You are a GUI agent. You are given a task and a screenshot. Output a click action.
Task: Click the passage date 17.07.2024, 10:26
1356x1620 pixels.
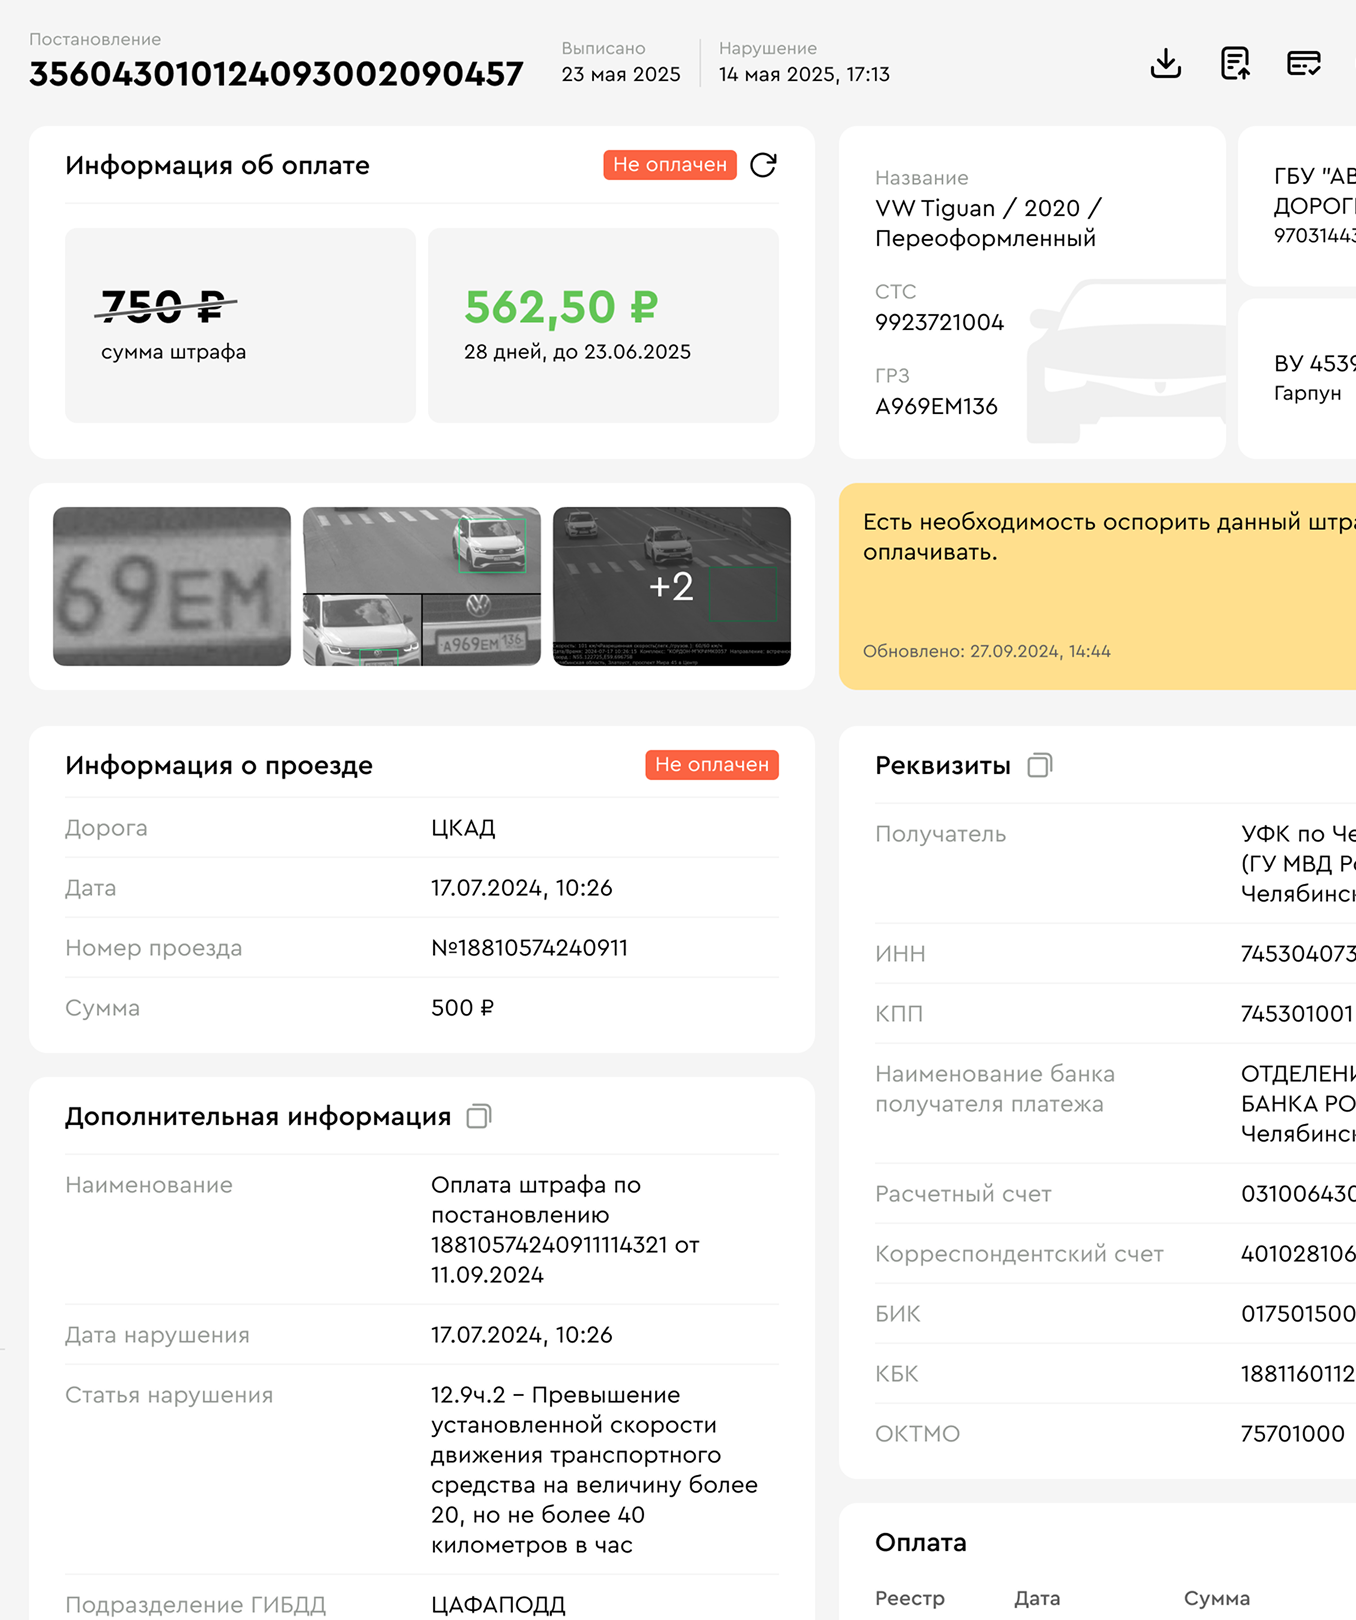point(521,888)
